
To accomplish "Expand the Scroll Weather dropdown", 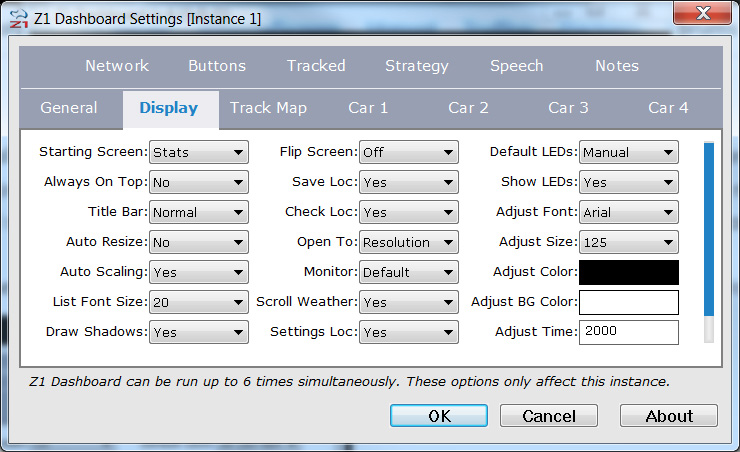I will tap(409, 302).
